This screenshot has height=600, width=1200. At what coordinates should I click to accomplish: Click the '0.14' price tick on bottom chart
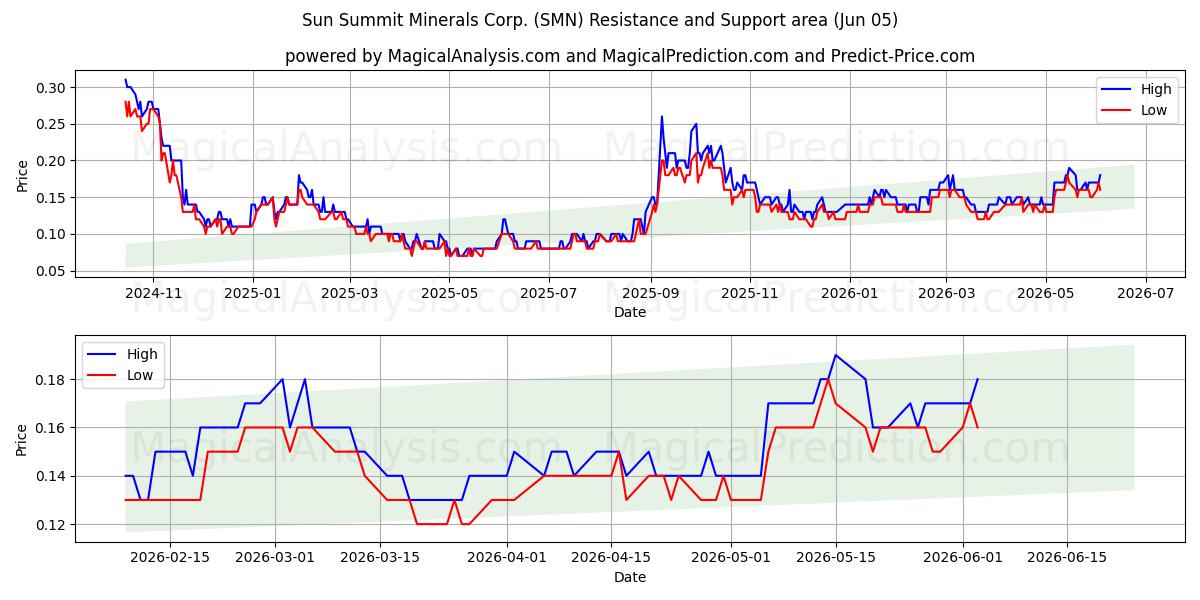(x=52, y=476)
